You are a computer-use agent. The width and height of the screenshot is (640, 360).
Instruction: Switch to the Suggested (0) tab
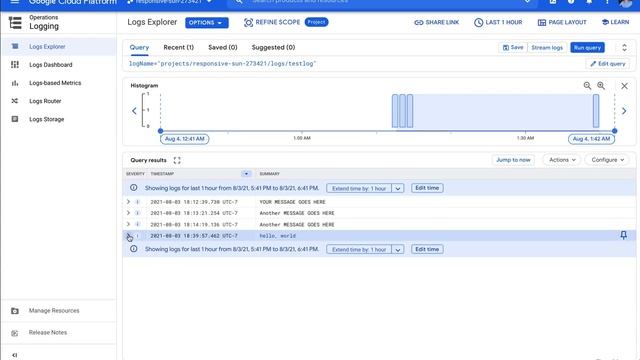click(x=273, y=47)
